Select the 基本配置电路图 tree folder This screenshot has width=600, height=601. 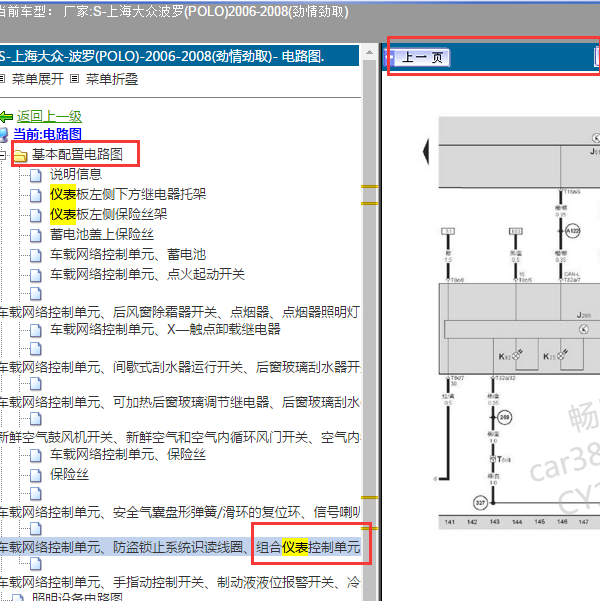(x=77, y=154)
